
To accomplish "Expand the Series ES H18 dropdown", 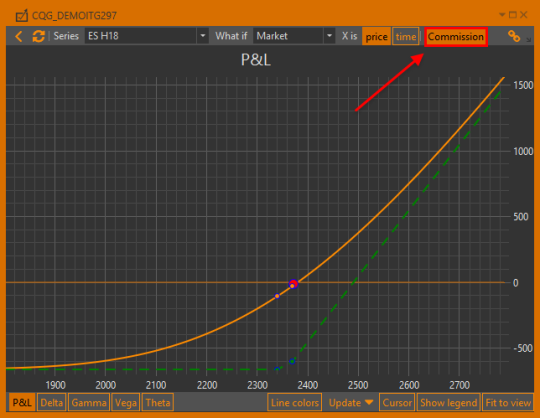I will click(203, 36).
